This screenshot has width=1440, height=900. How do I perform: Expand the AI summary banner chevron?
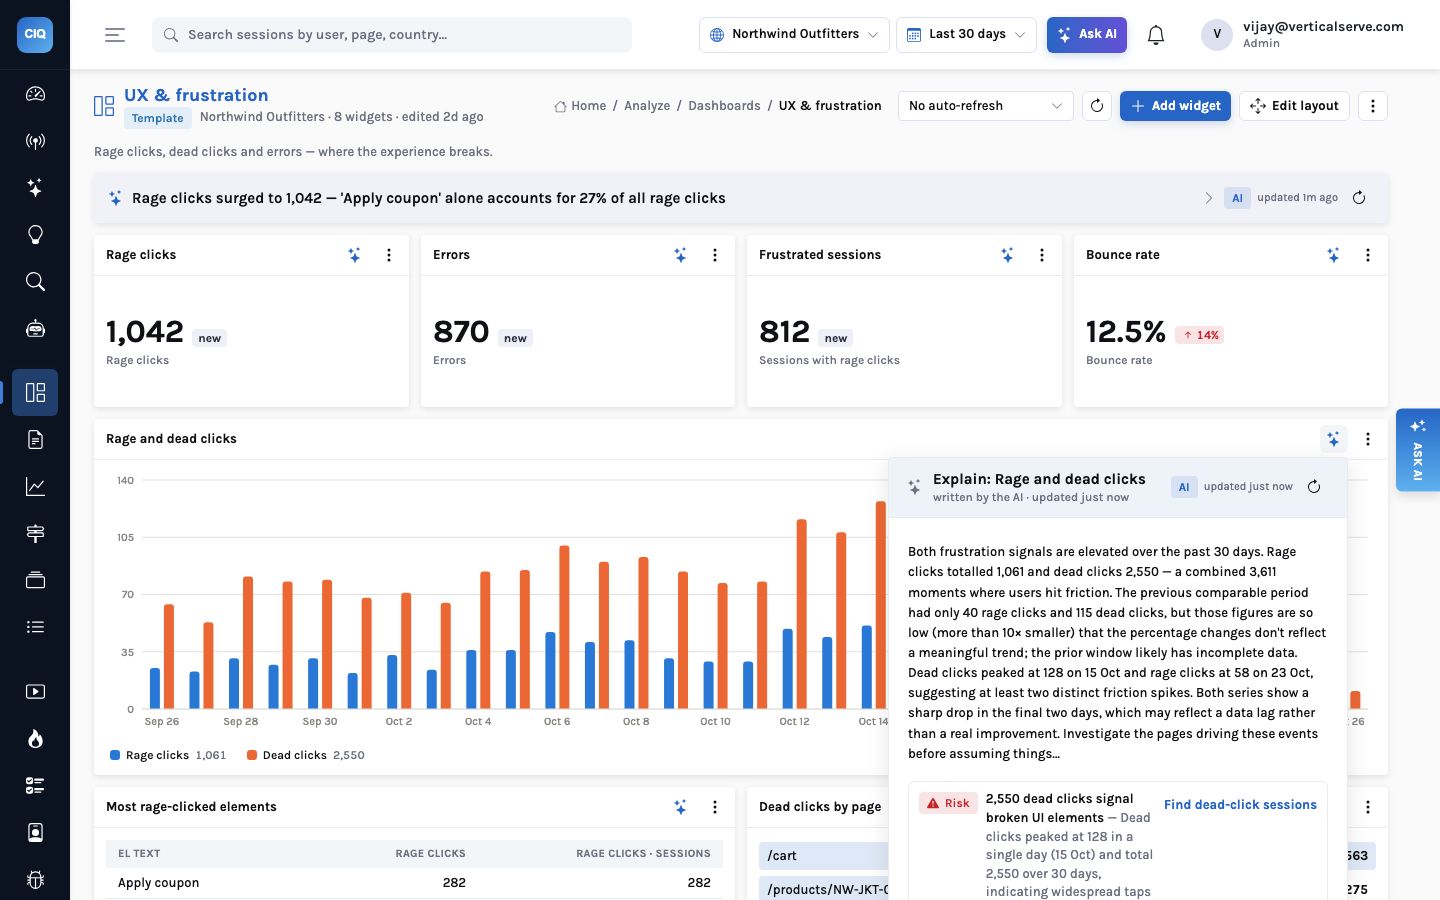(x=1208, y=198)
